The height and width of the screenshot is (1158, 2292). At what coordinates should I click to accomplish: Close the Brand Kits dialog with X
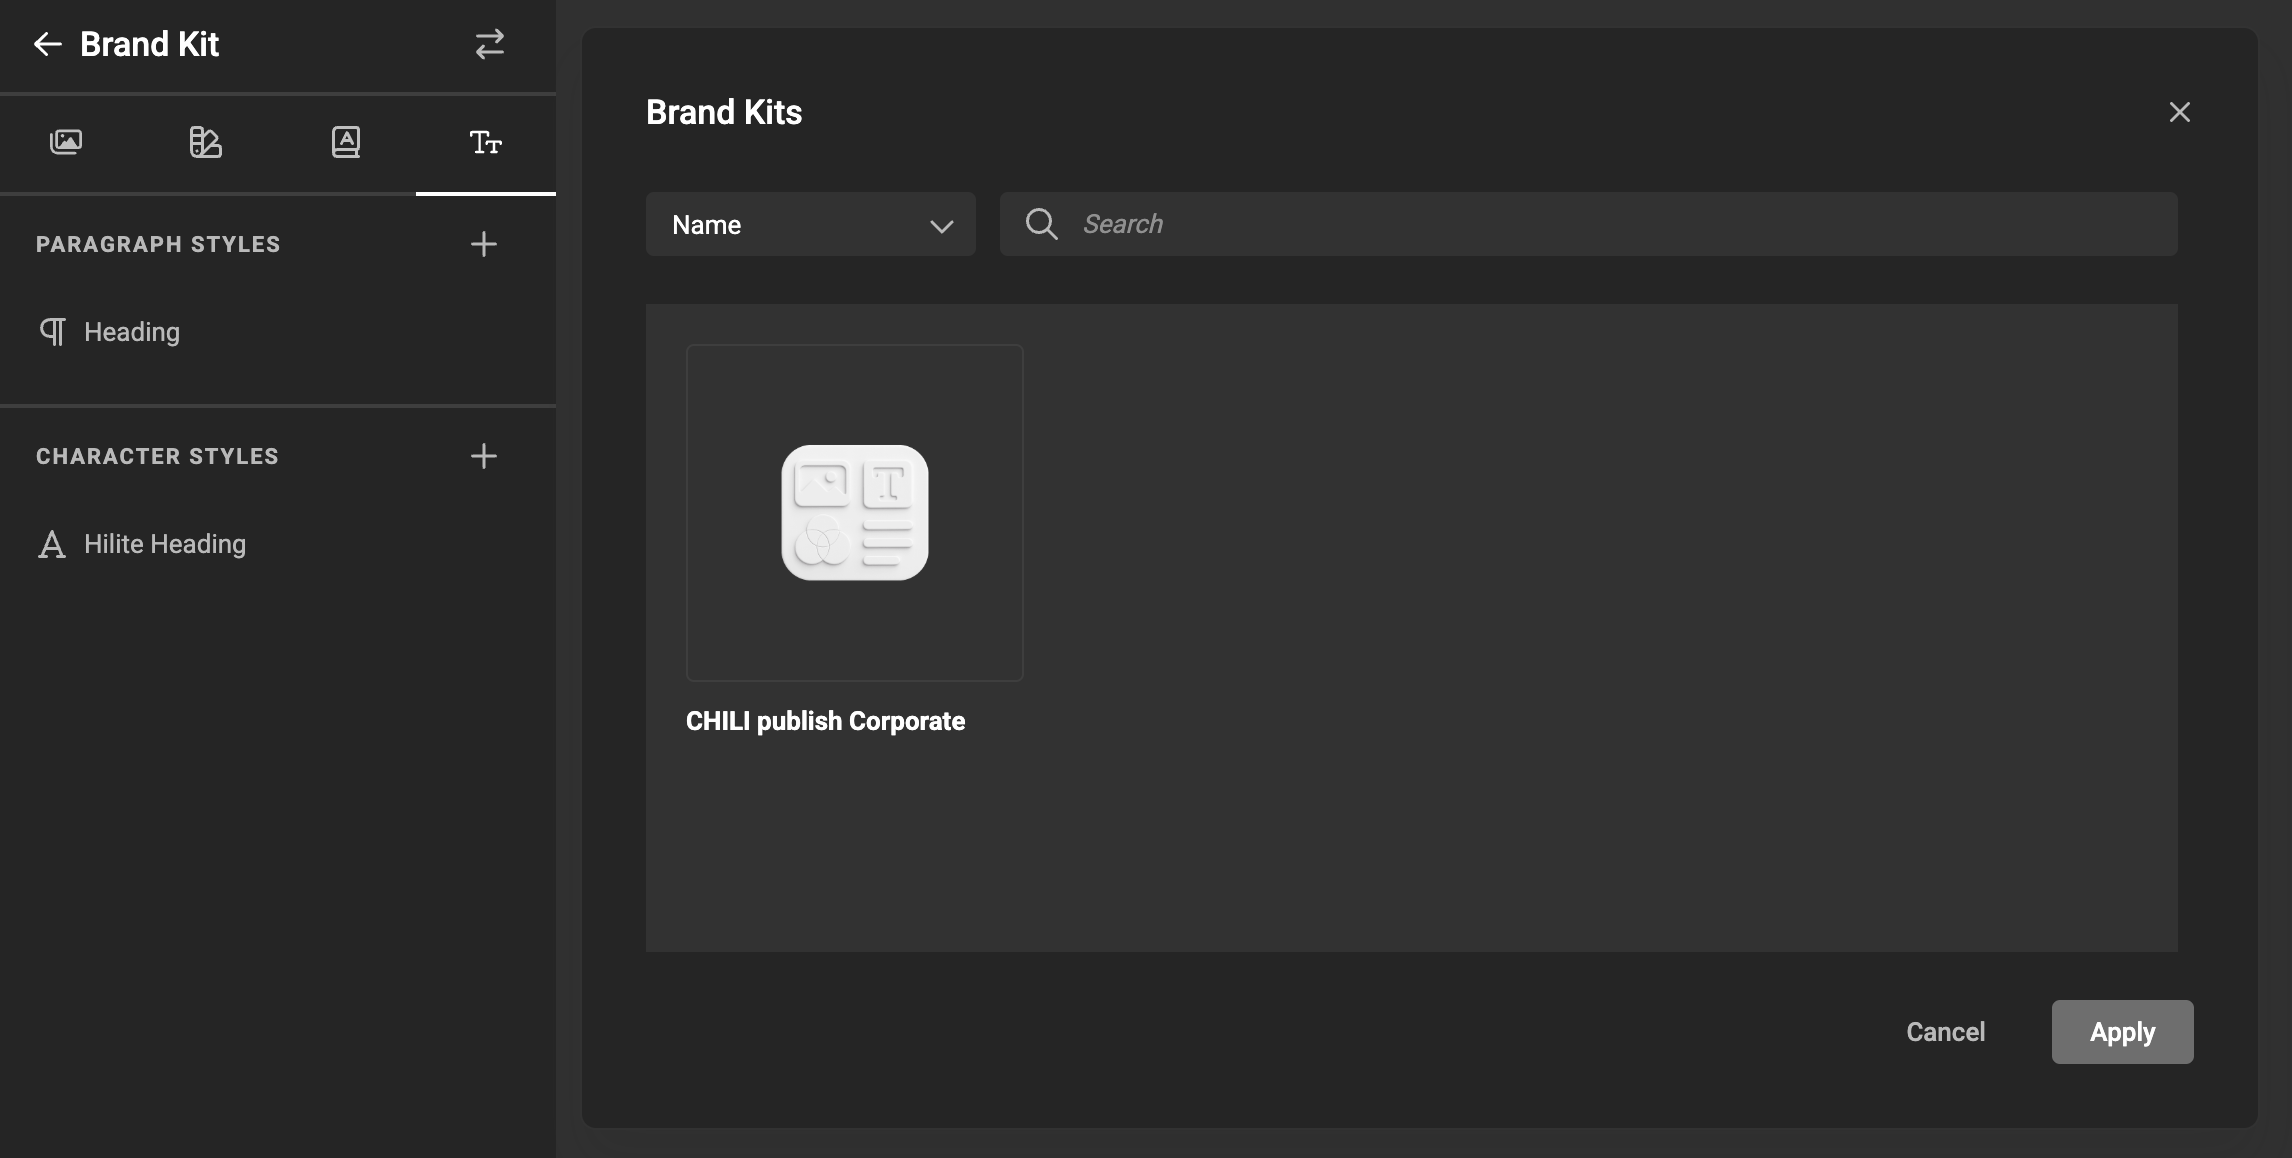pos(2180,111)
